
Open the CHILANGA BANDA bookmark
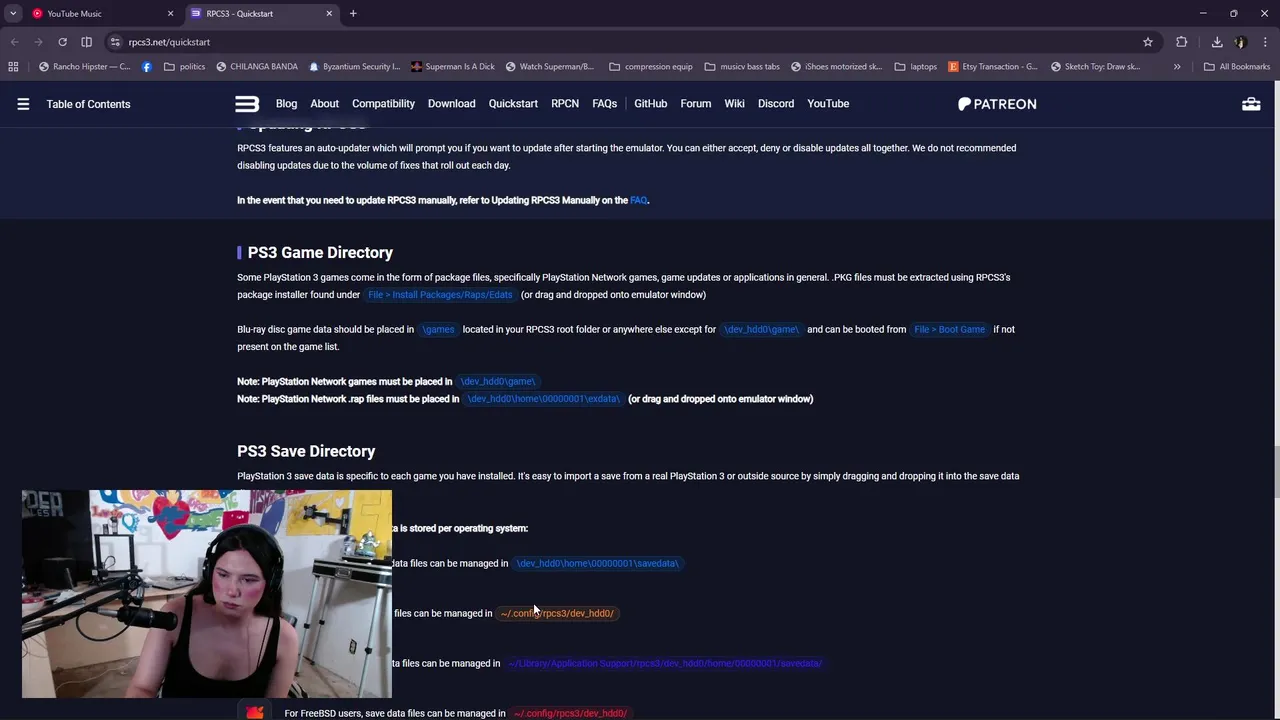(256, 67)
